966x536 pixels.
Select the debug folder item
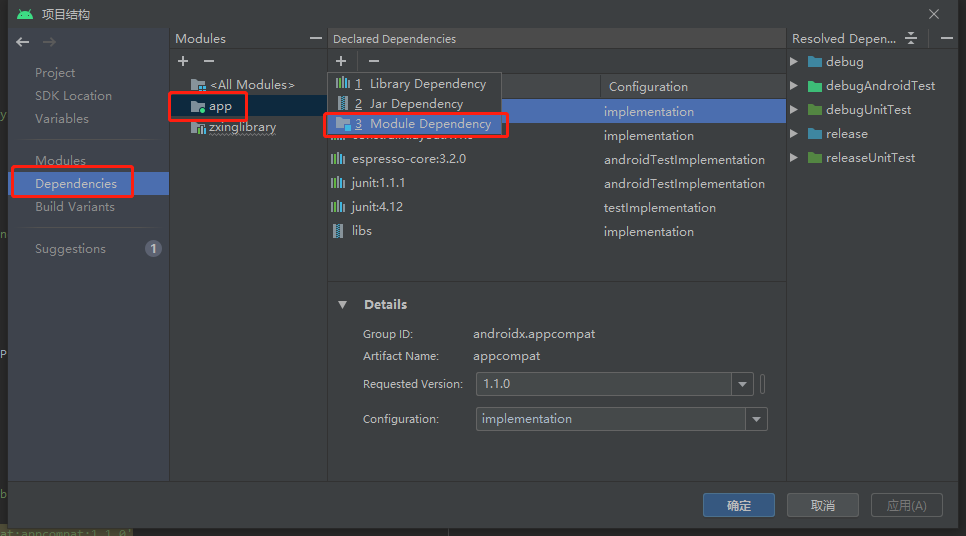836,62
